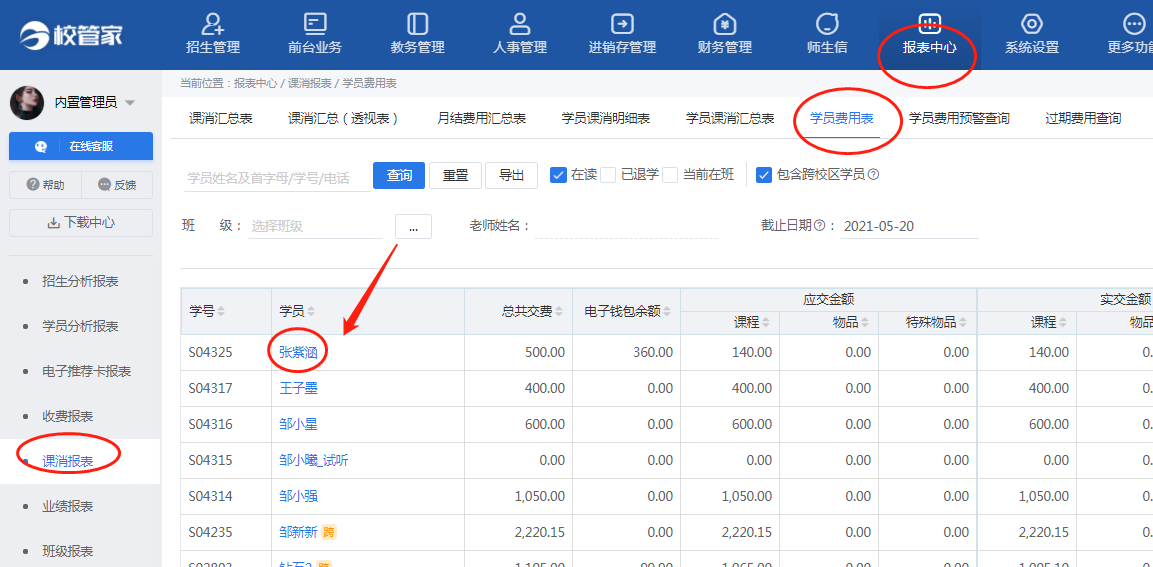Sort 应交金额 课程 column
This screenshot has height=567, width=1153.
(x=765, y=322)
